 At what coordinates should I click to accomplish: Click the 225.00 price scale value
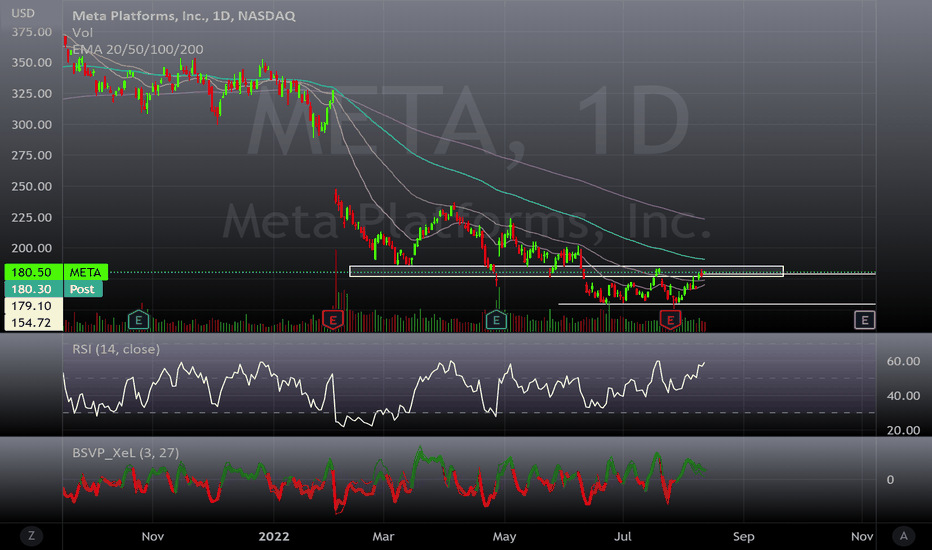point(32,217)
